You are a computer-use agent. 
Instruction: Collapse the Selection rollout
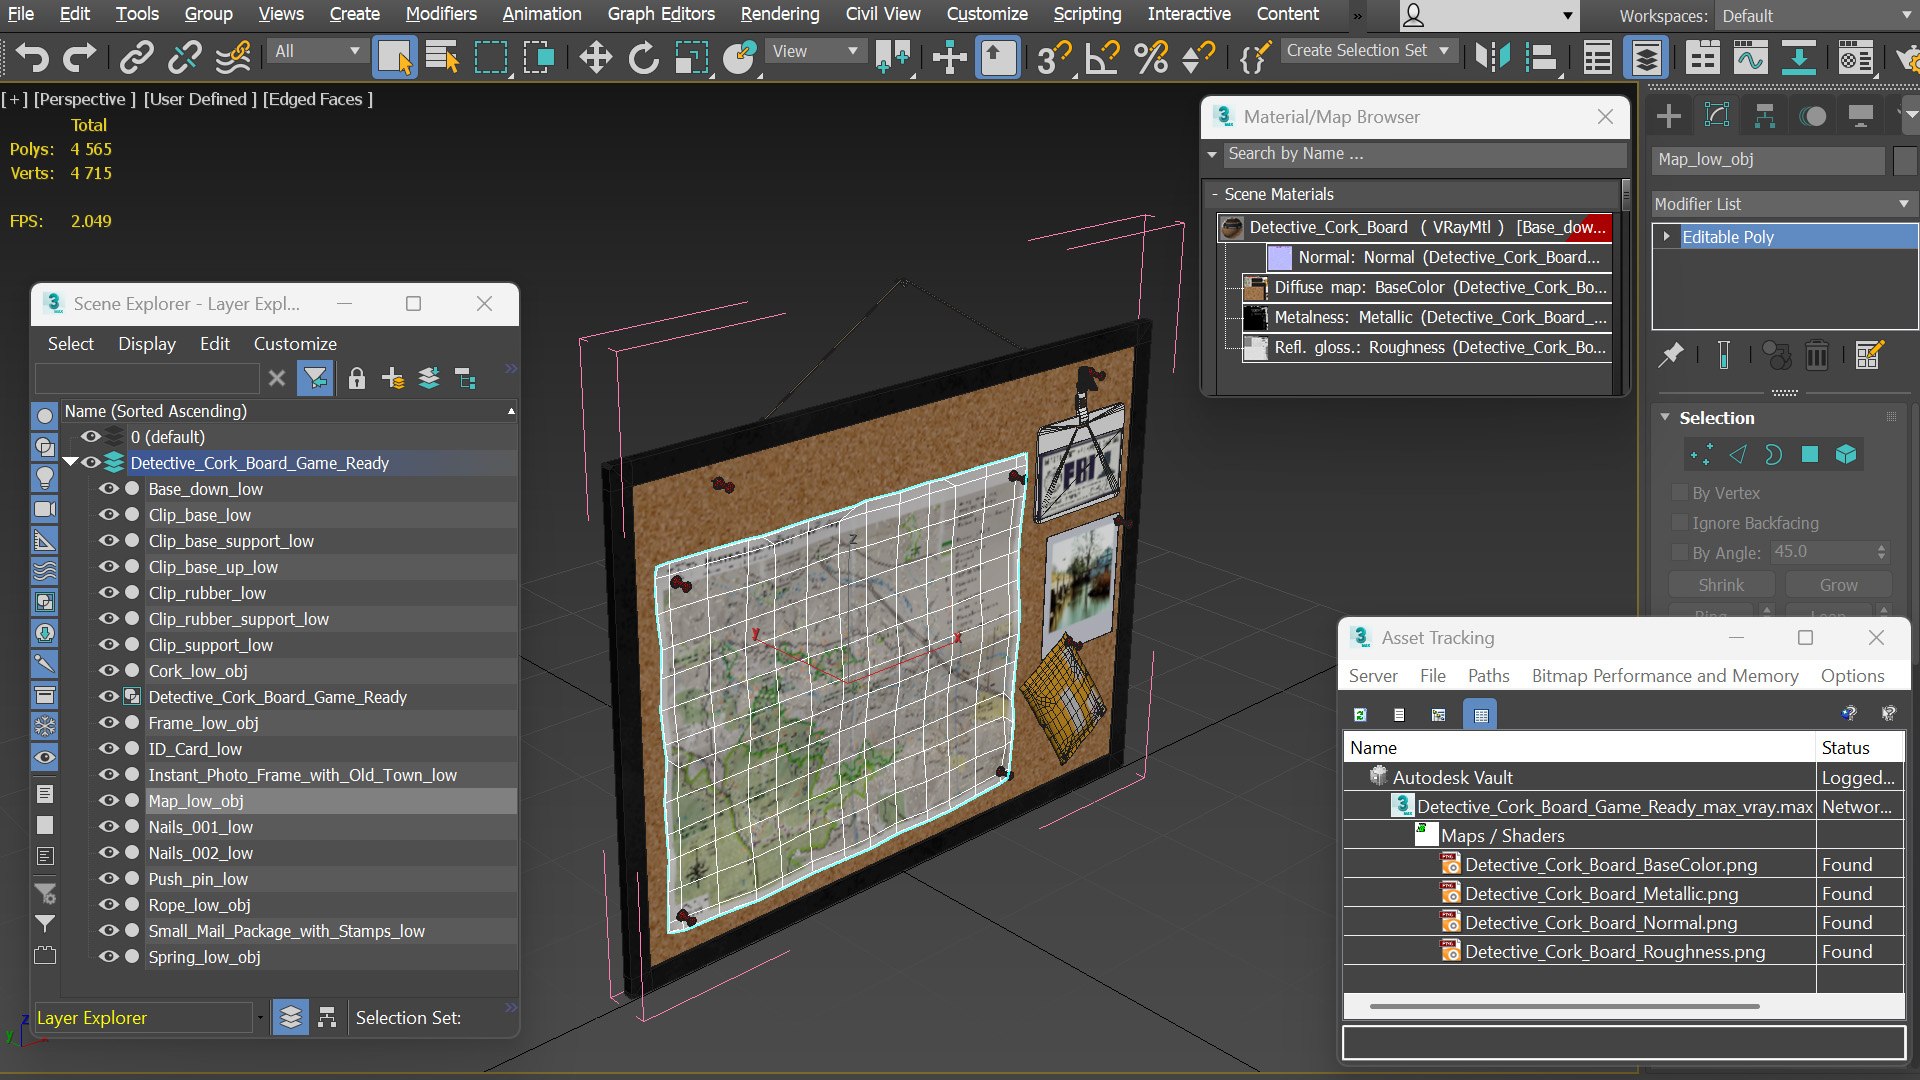click(1665, 417)
